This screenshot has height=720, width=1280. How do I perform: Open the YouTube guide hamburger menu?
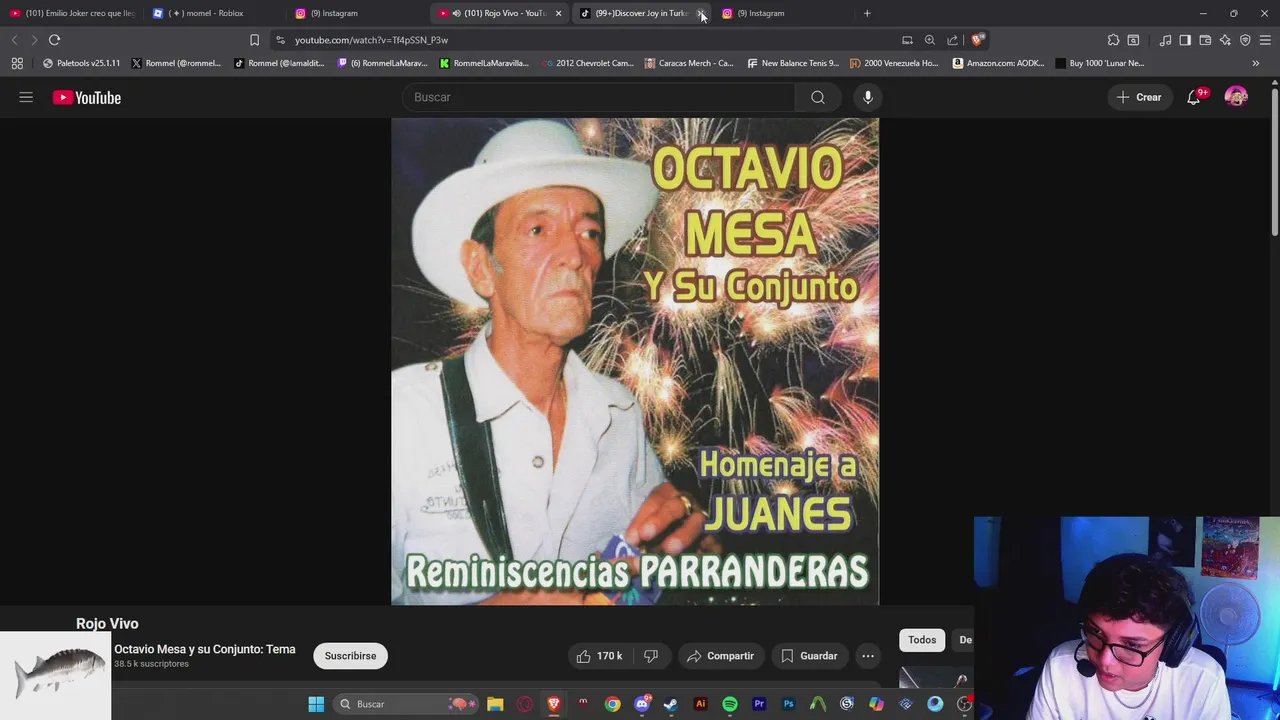pyautogui.click(x=26, y=97)
